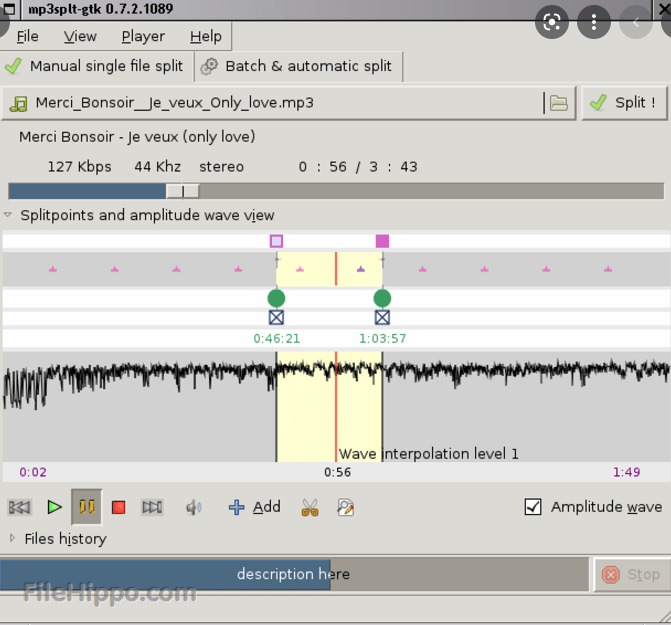Click the 'description here' split progress bar
This screenshot has width=671, height=625.
point(294,574)
